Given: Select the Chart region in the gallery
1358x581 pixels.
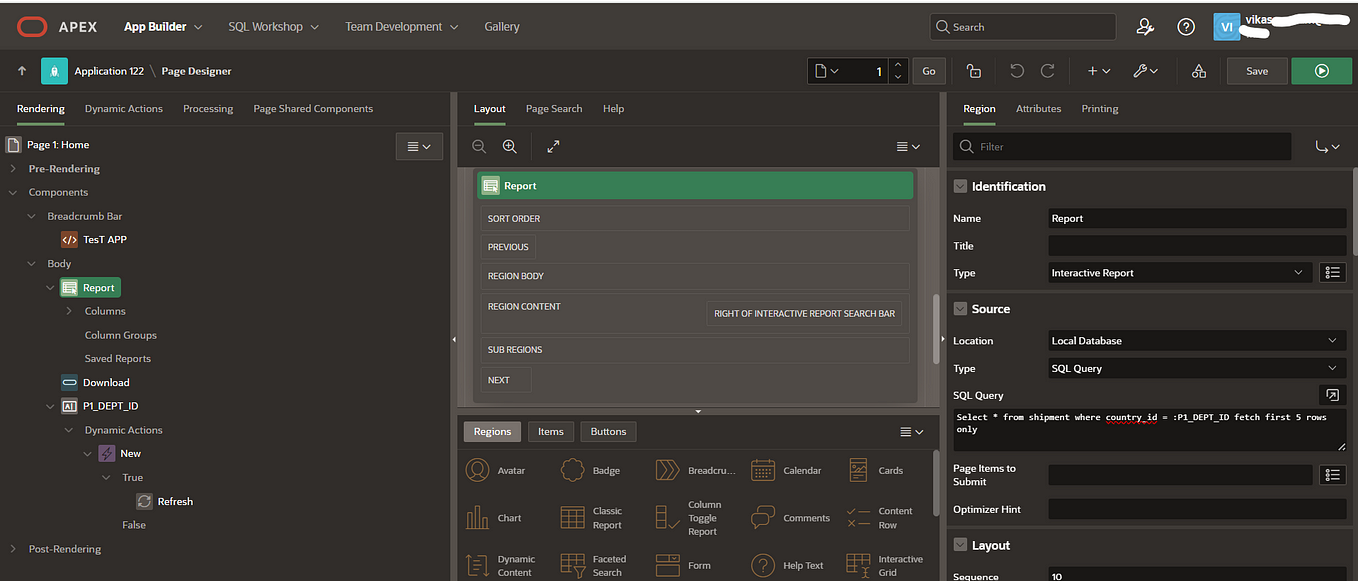Looking at the screenshot, I should point(495,518).
